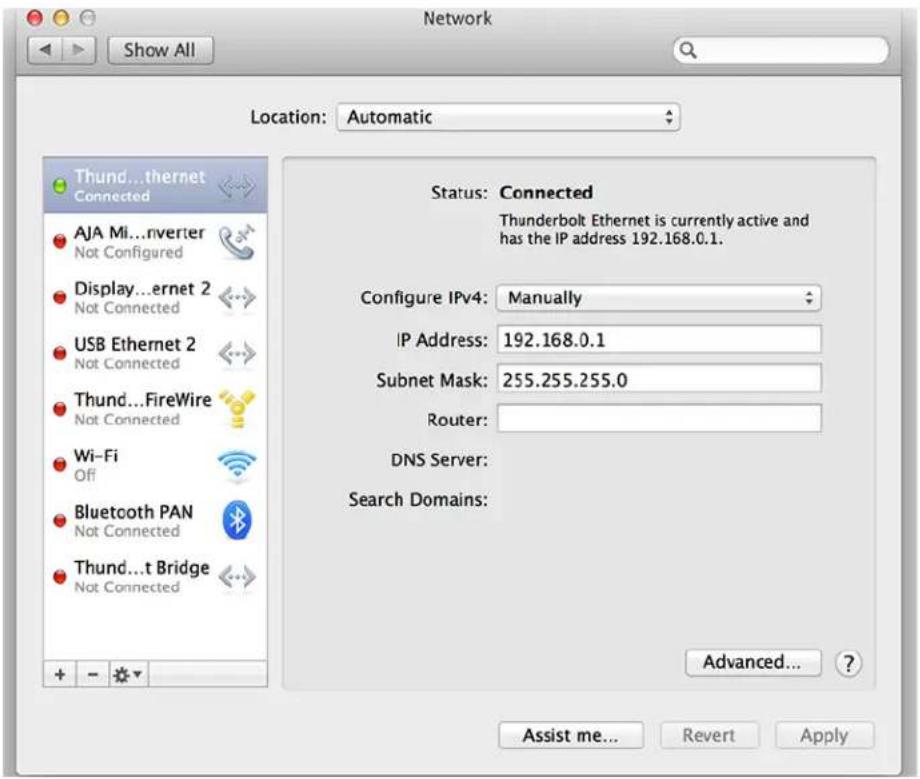
Task: Close the Network window
Action: 35,18
